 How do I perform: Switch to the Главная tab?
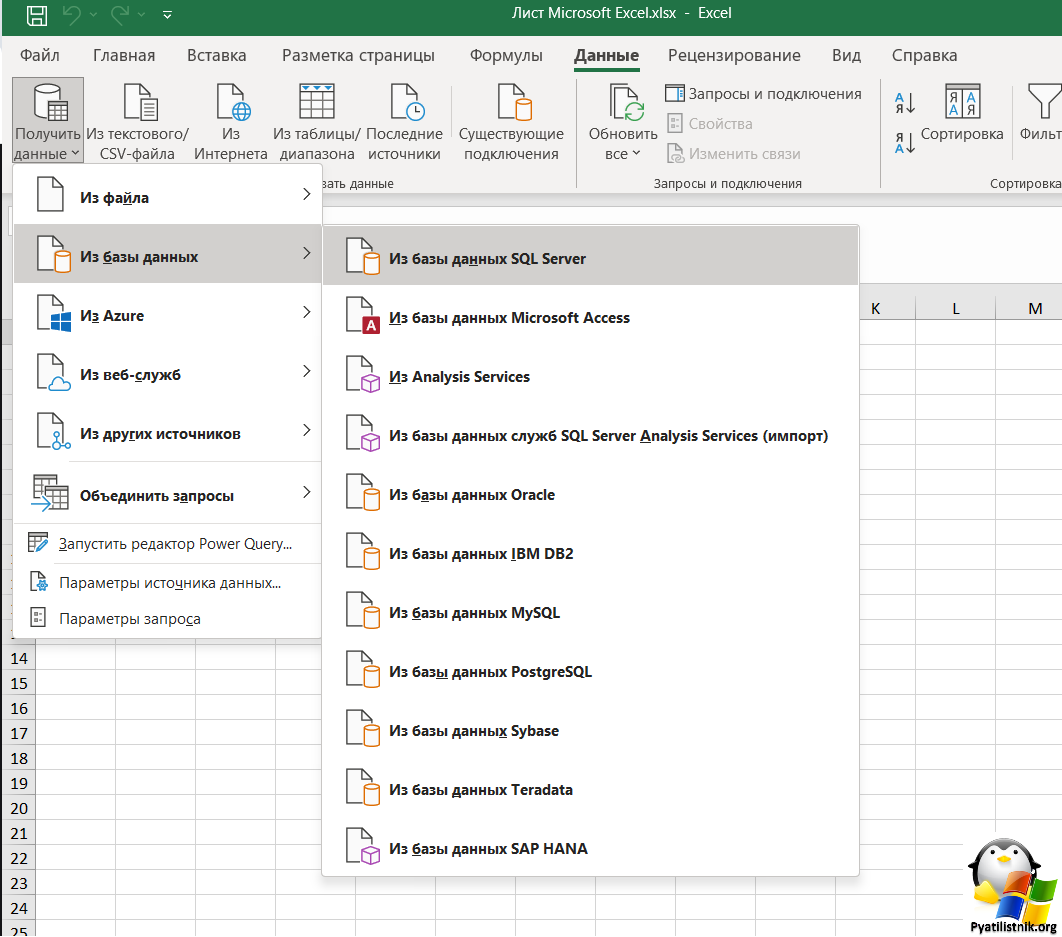point(124,56)
